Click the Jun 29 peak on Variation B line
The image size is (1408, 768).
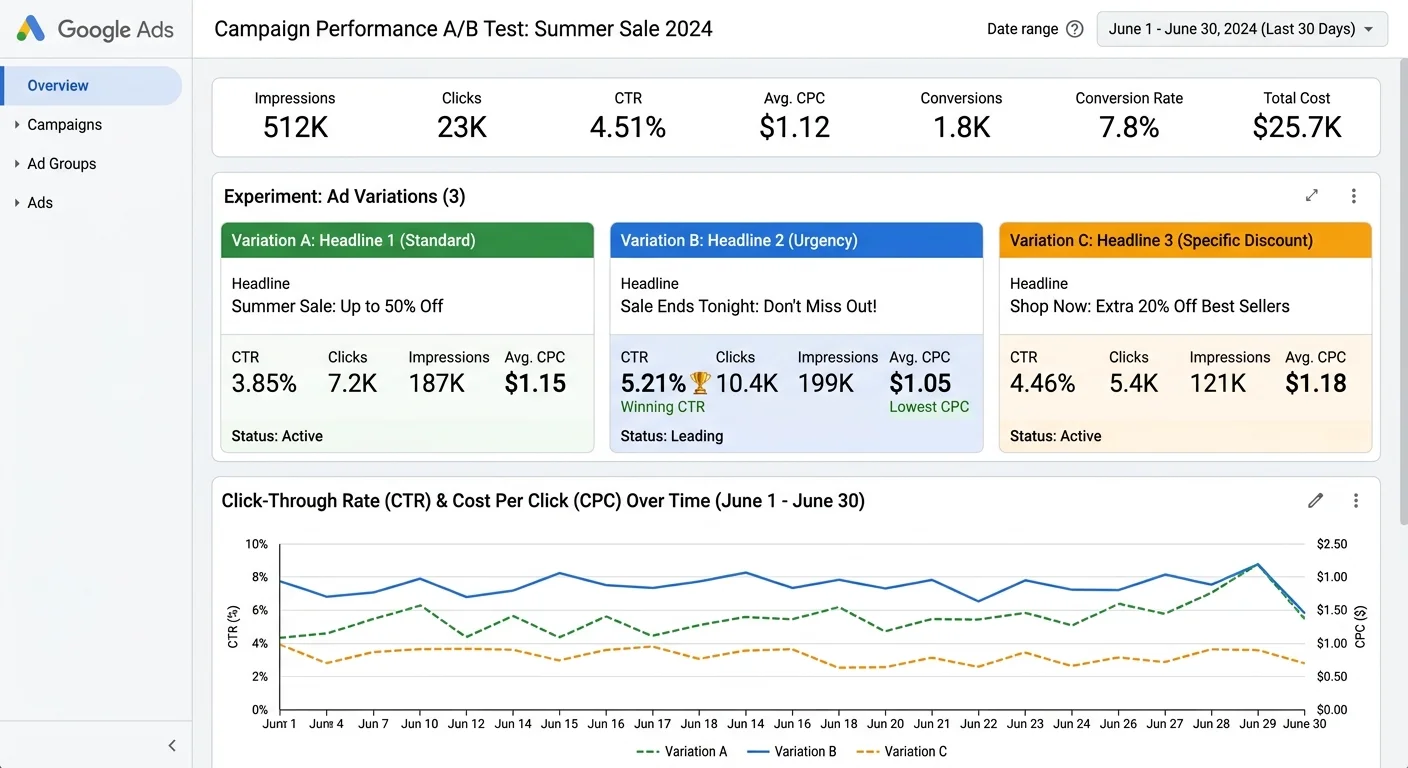click(x=1257, y=564)
